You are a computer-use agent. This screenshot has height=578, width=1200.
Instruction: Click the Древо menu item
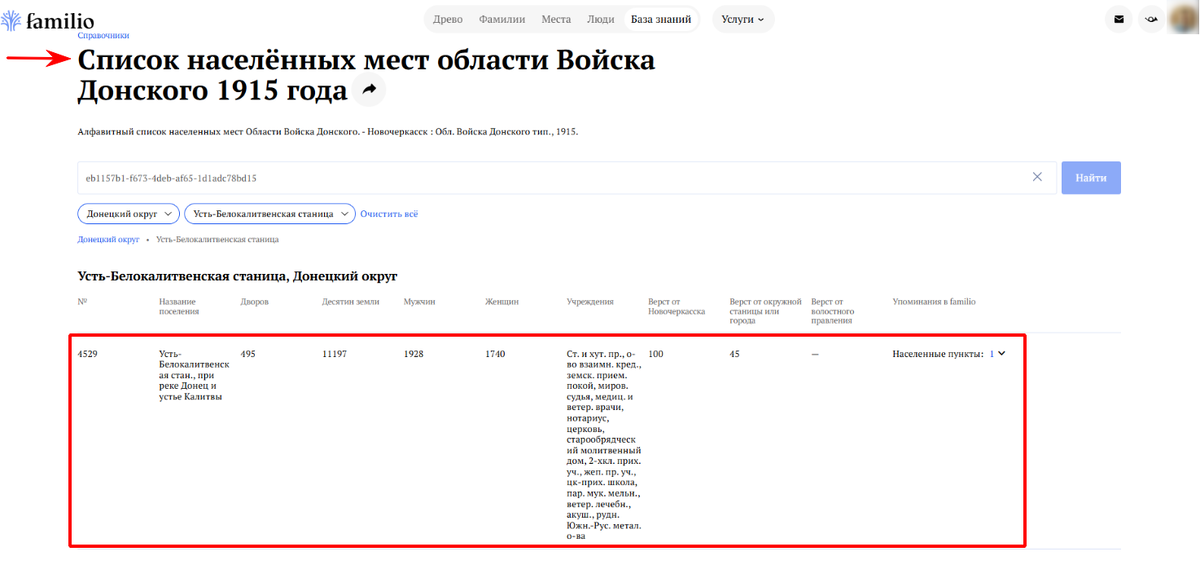tap(447, 18)
